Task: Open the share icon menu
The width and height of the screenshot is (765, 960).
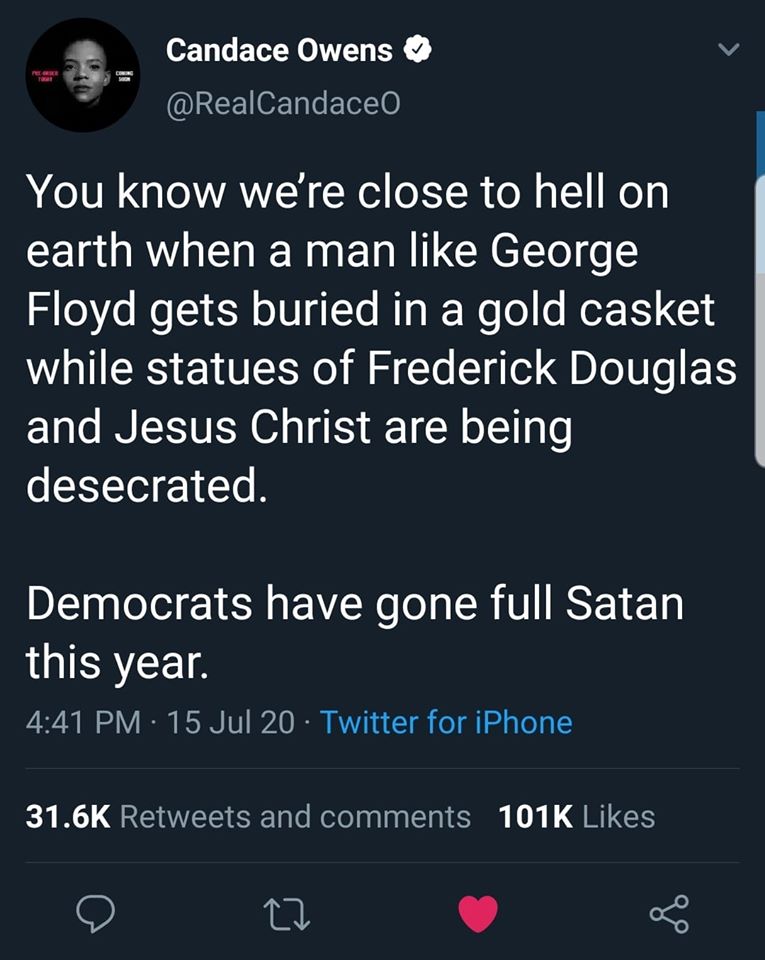Action: point(668,911)
